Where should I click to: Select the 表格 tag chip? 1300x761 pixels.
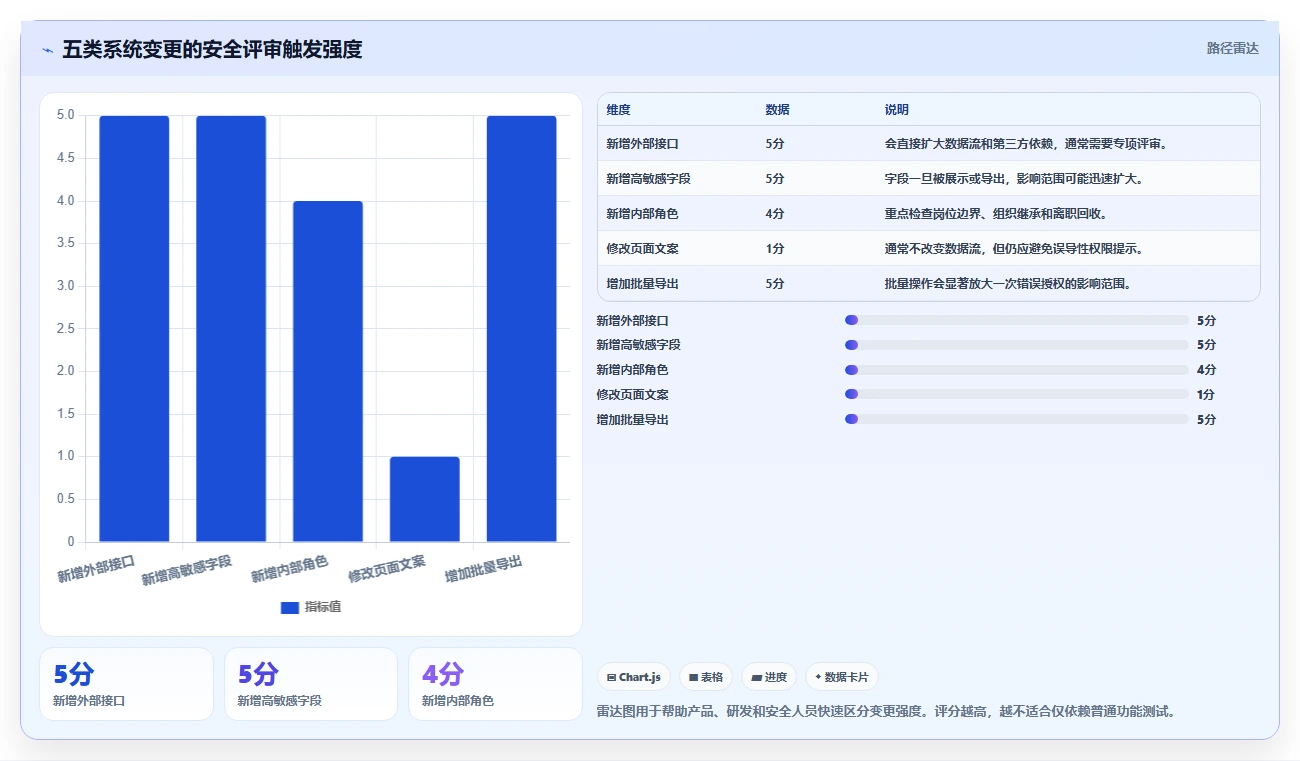(706, 677)
